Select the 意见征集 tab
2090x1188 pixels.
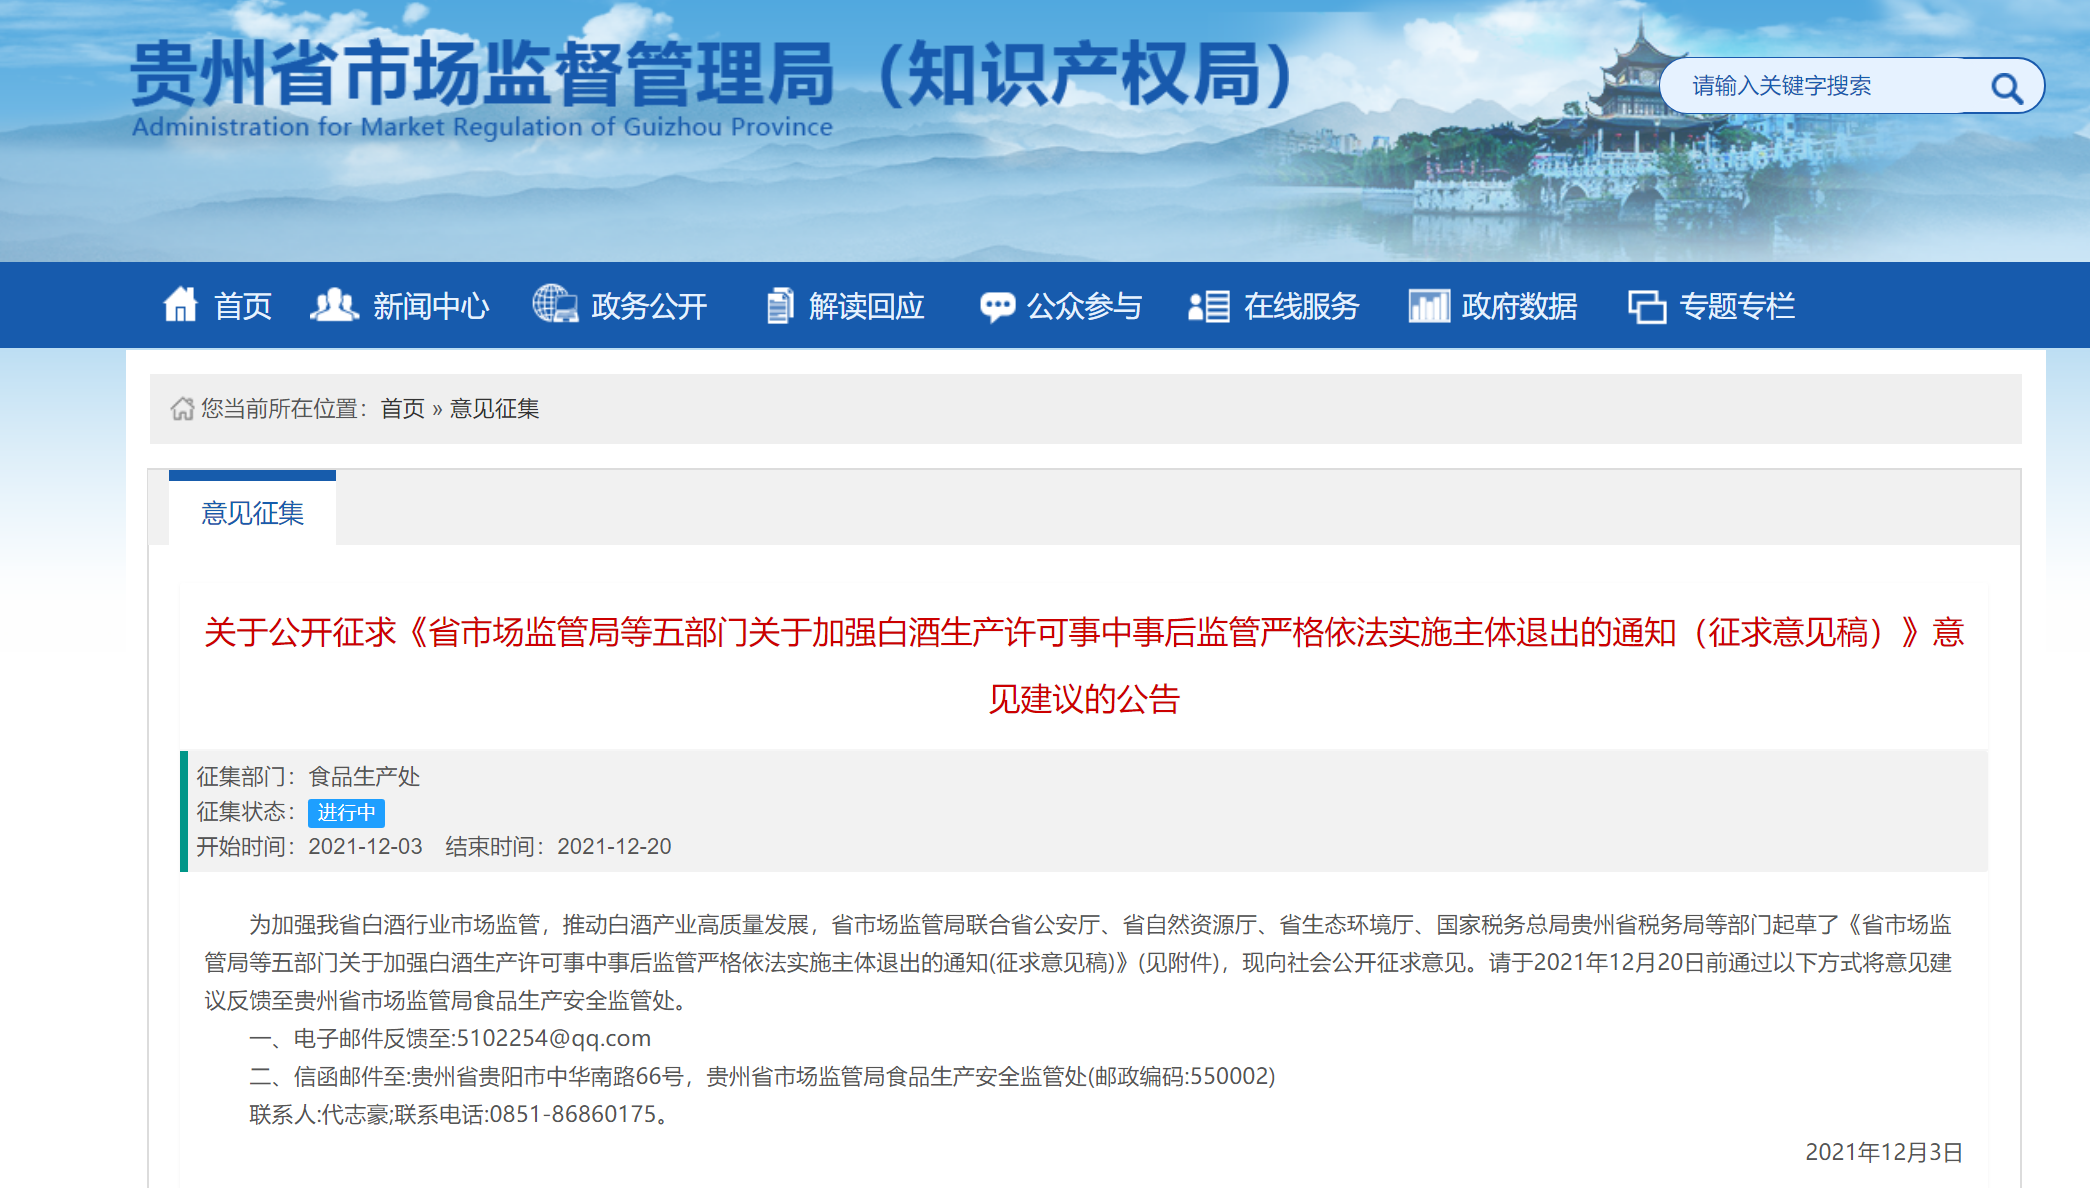click(252, 513)
